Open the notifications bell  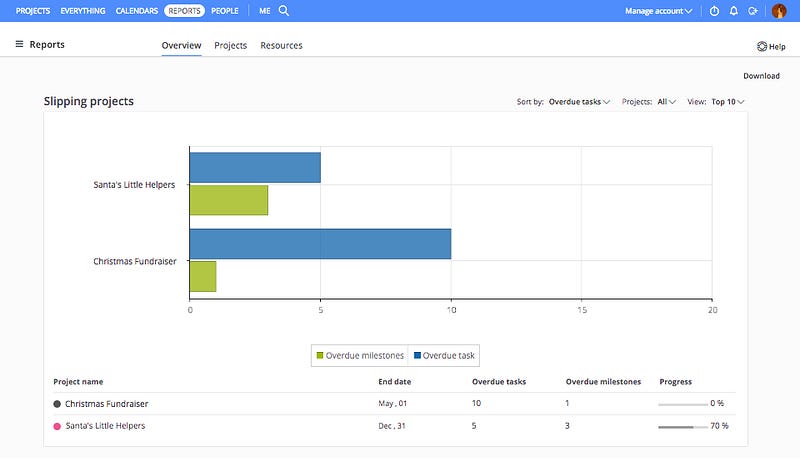click(x=734, y=11)
